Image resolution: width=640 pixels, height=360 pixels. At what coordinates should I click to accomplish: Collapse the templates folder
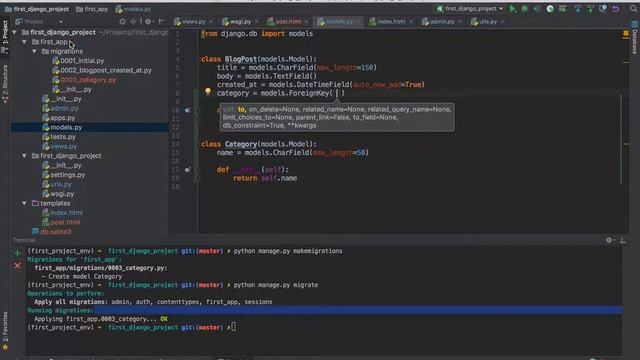24,203
